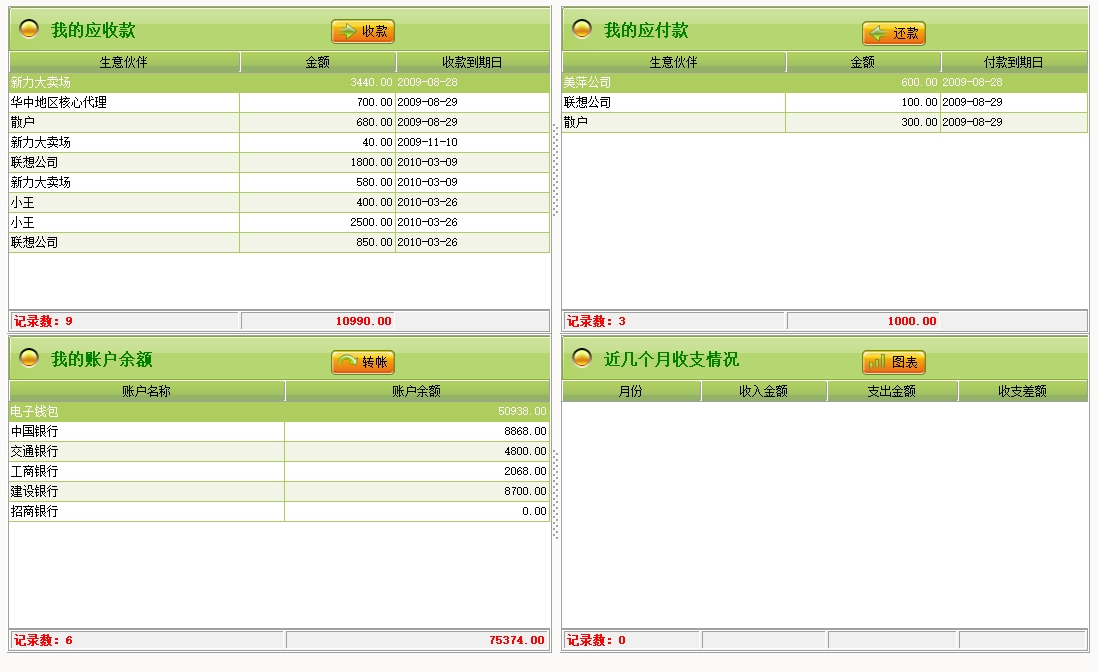
Task: Click the orange orb icon beside 我的账户余额
Action: click(30, 358)
